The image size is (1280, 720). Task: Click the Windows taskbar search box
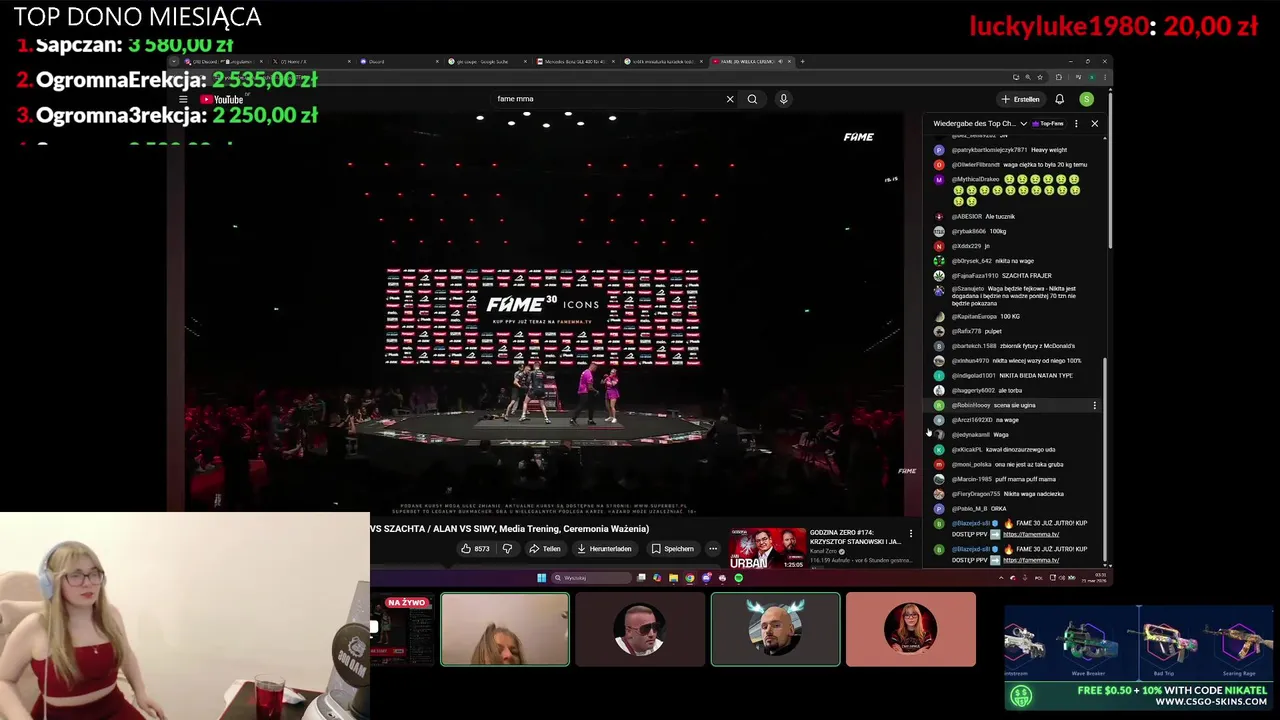(593, 578)
